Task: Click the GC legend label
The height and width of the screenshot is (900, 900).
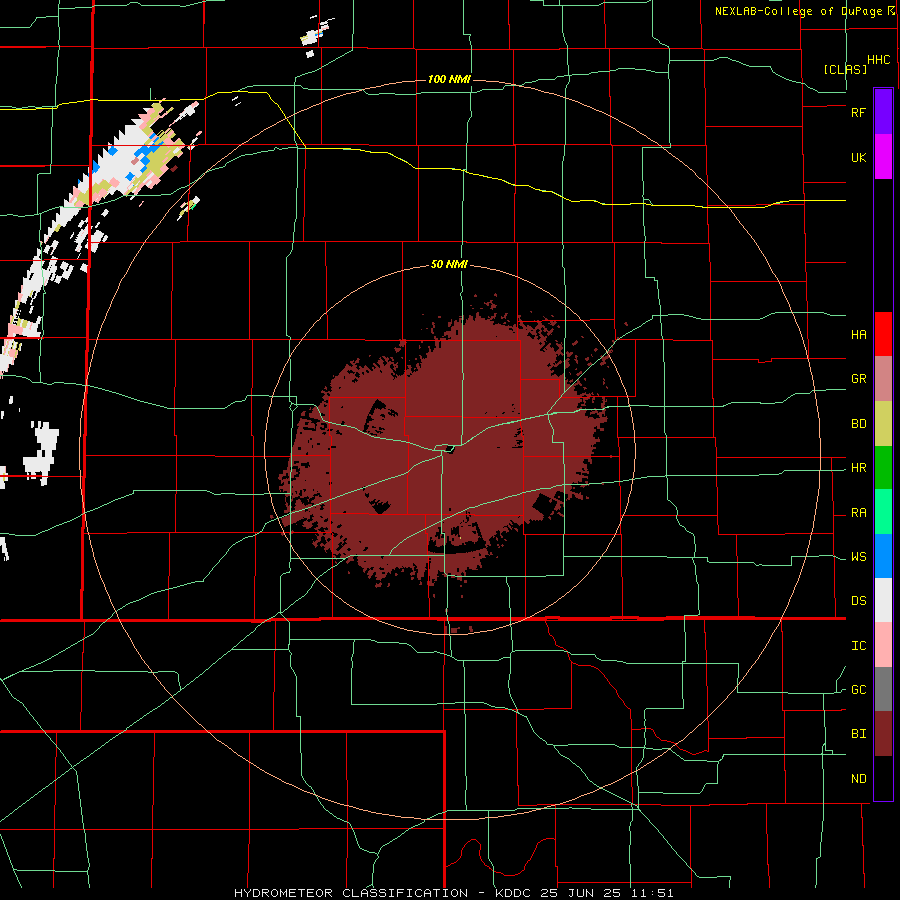Action: [x=858, y=690]
